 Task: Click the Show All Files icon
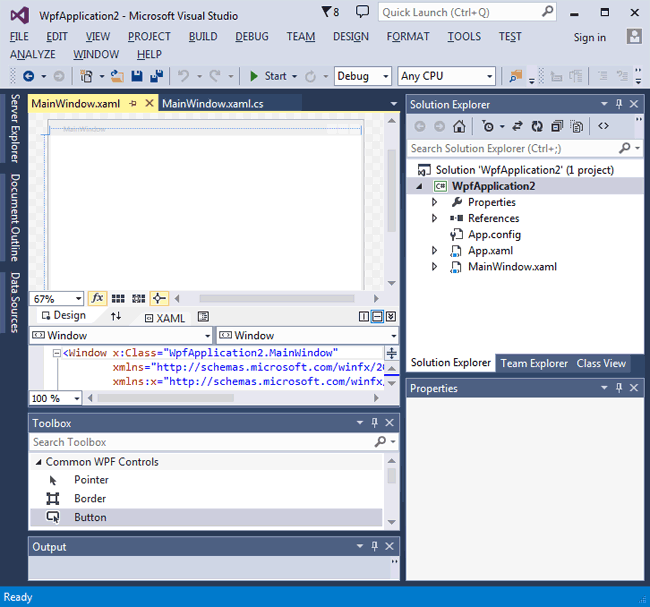pos(577,126)
